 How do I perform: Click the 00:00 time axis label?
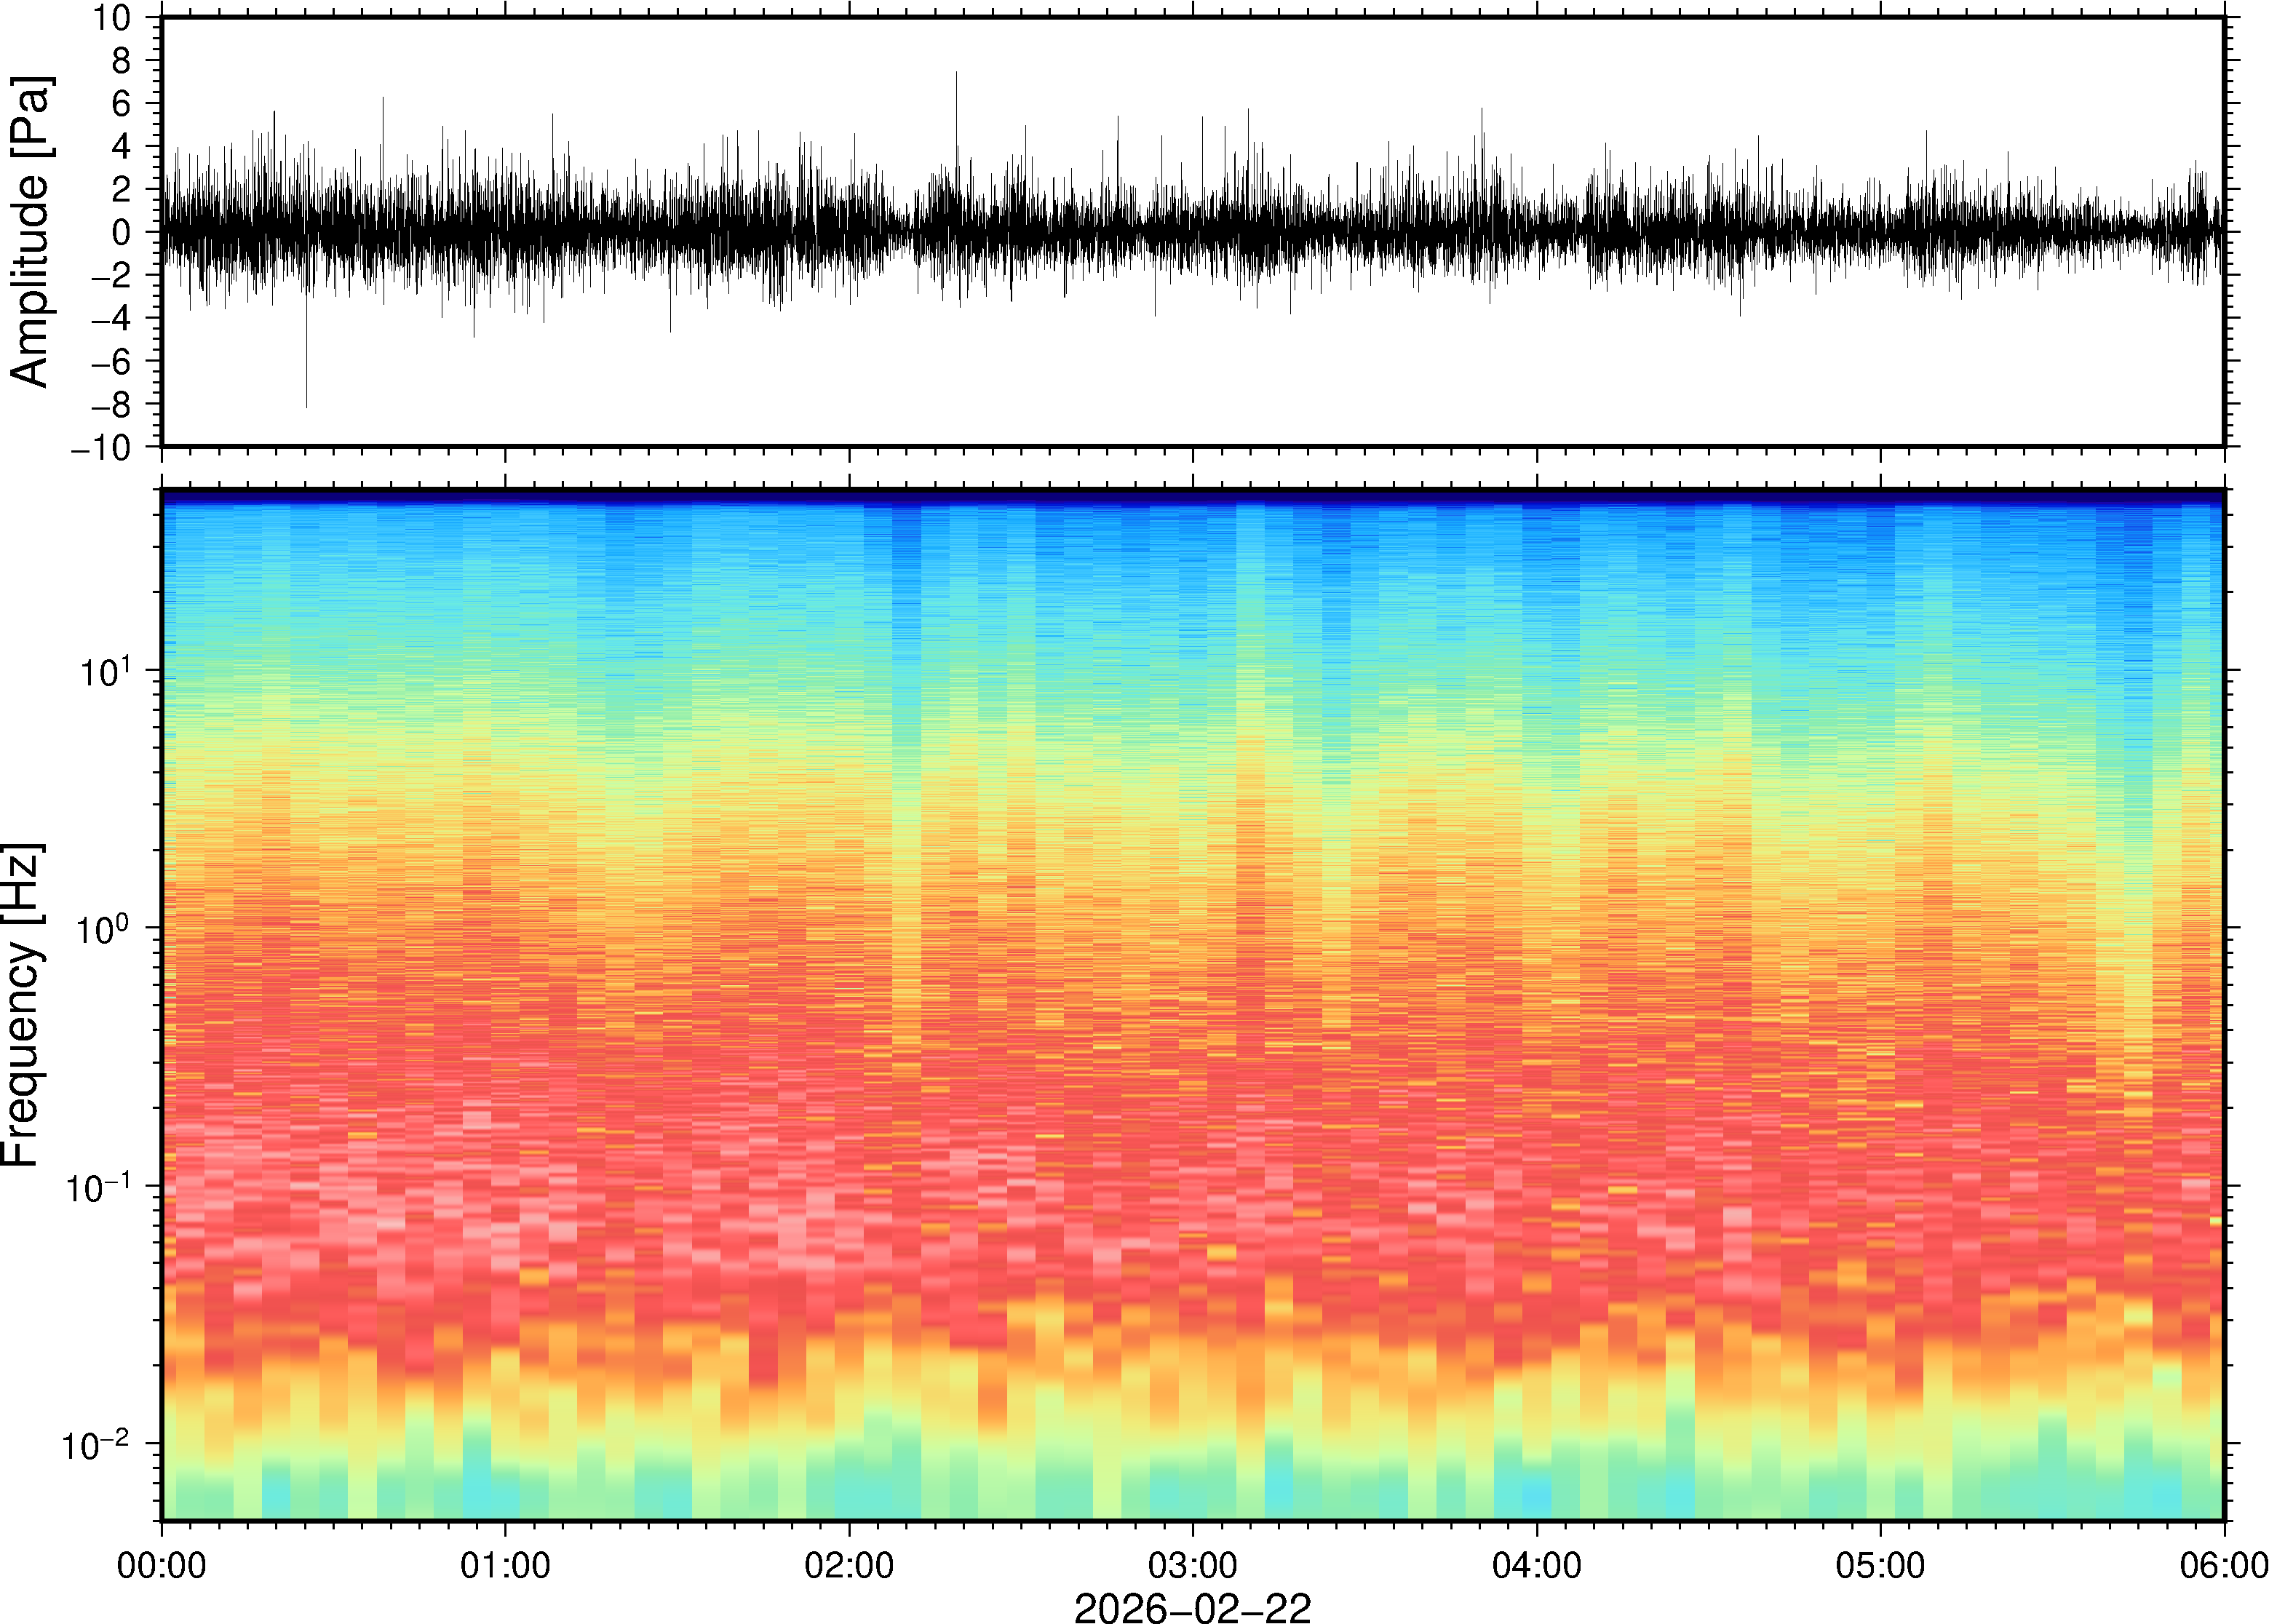162,1565
